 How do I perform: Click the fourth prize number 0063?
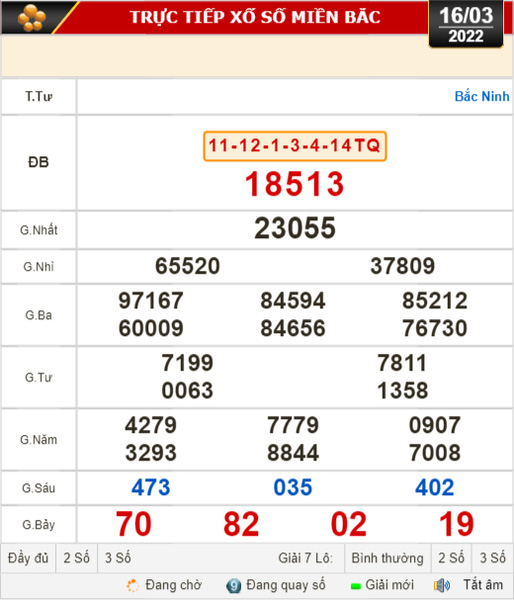[x=188, y=391]
